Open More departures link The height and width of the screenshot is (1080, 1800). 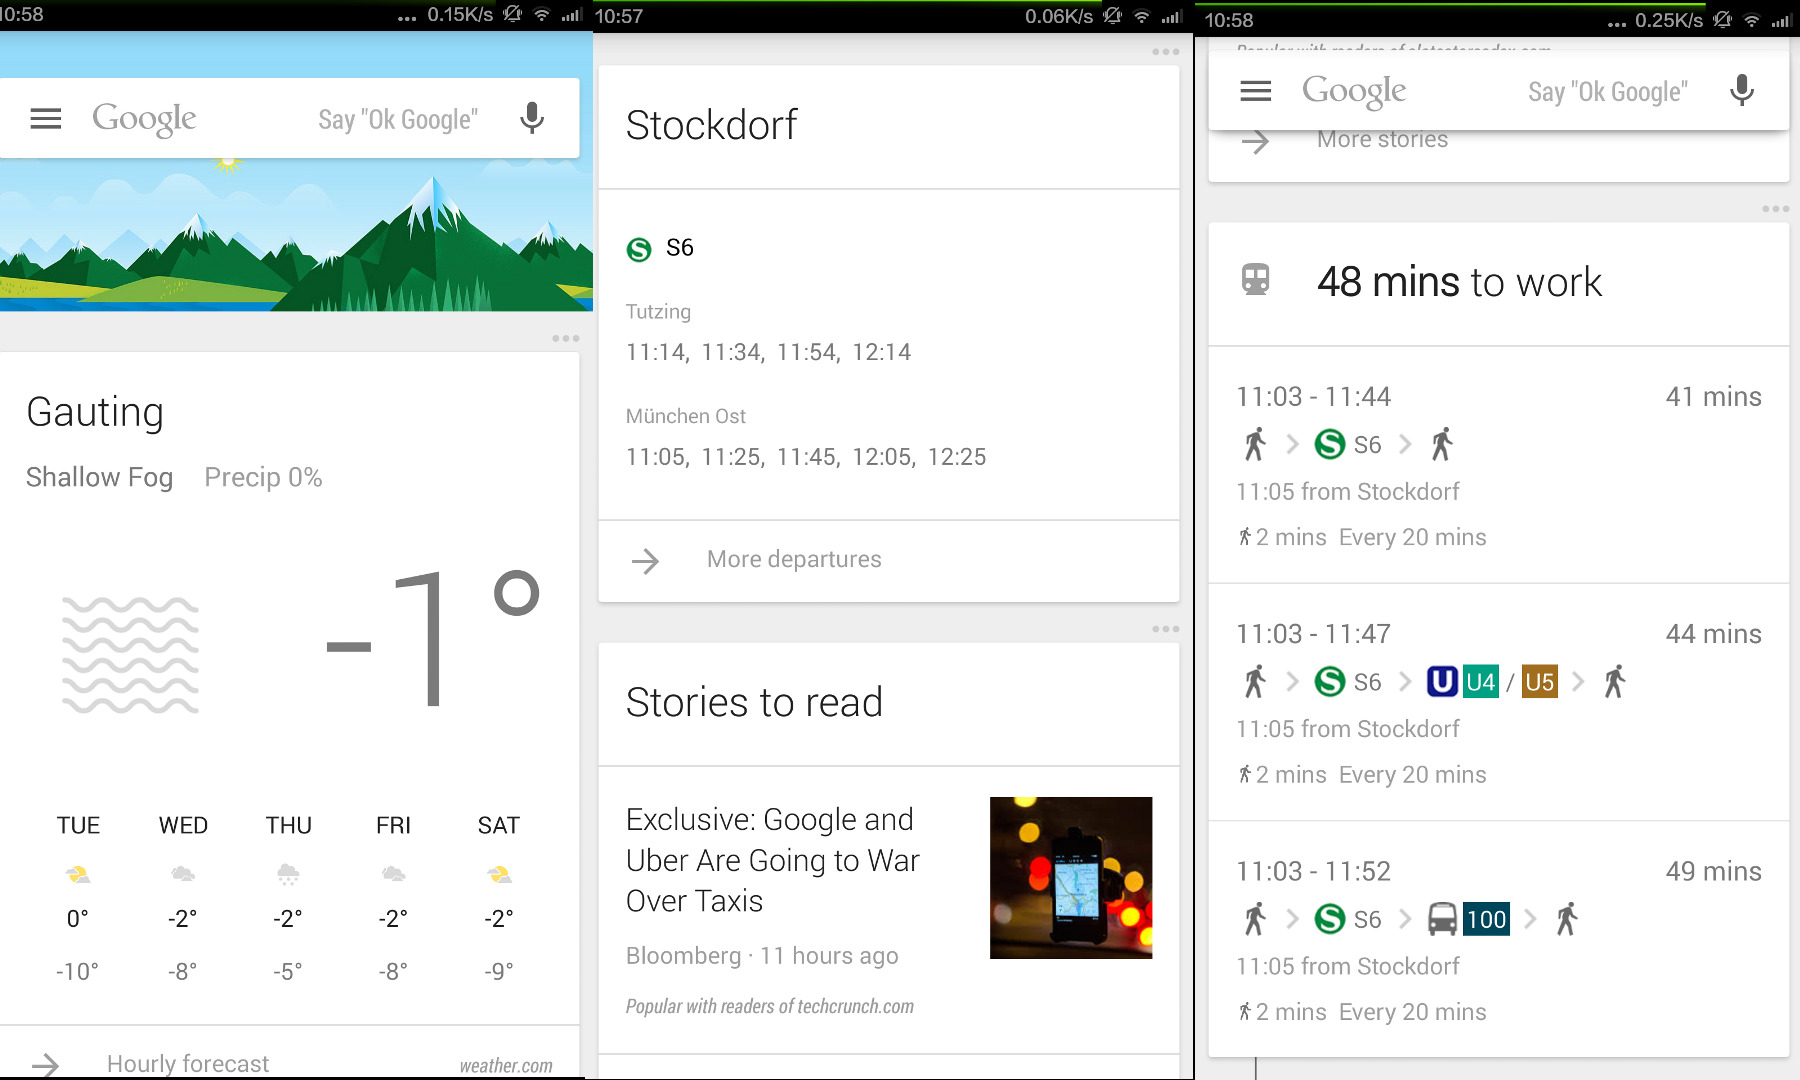(x=794, y=560)
